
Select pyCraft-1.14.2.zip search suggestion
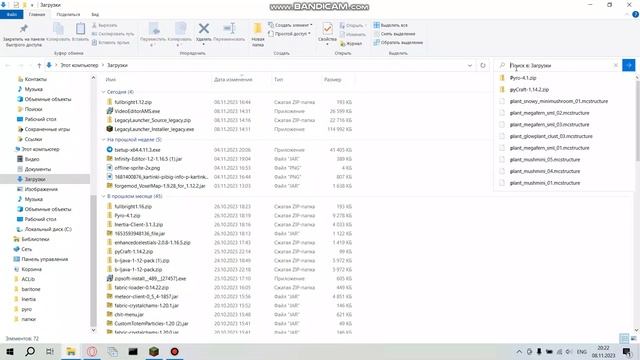(x=529, y=89)
